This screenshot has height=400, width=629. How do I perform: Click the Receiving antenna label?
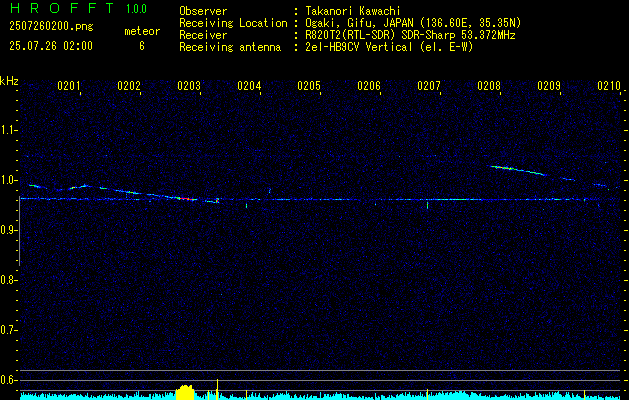click(230, 47)
